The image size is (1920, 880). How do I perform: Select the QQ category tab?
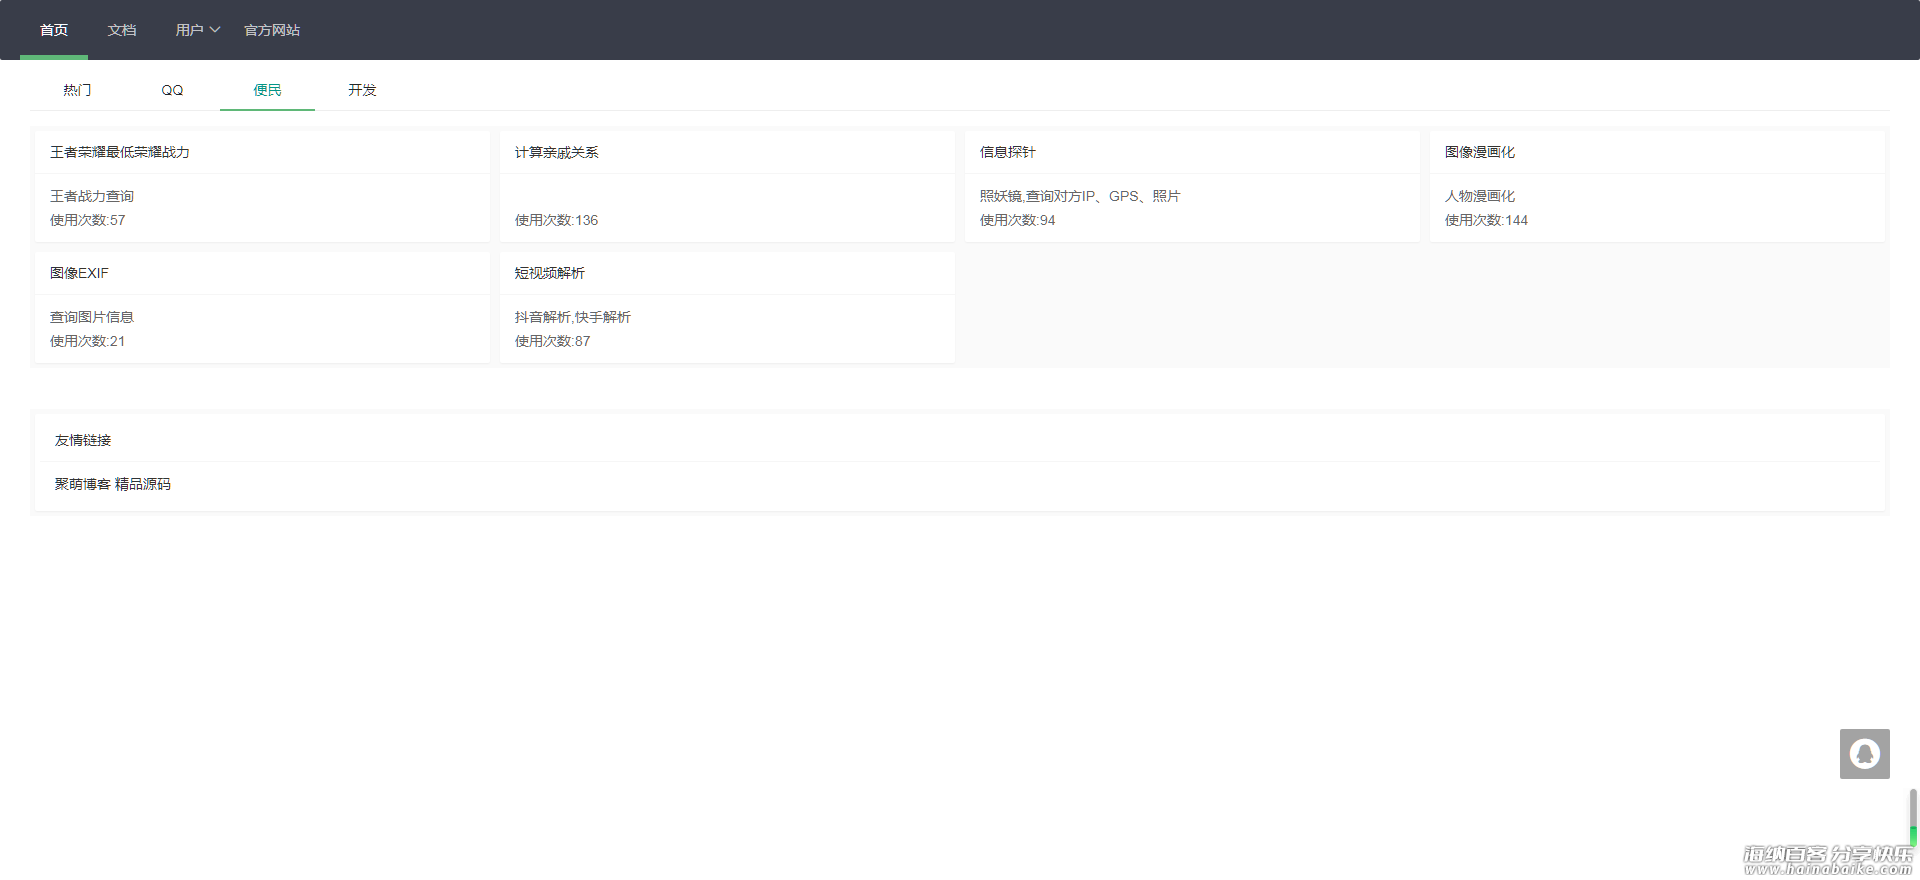point(172,90)
